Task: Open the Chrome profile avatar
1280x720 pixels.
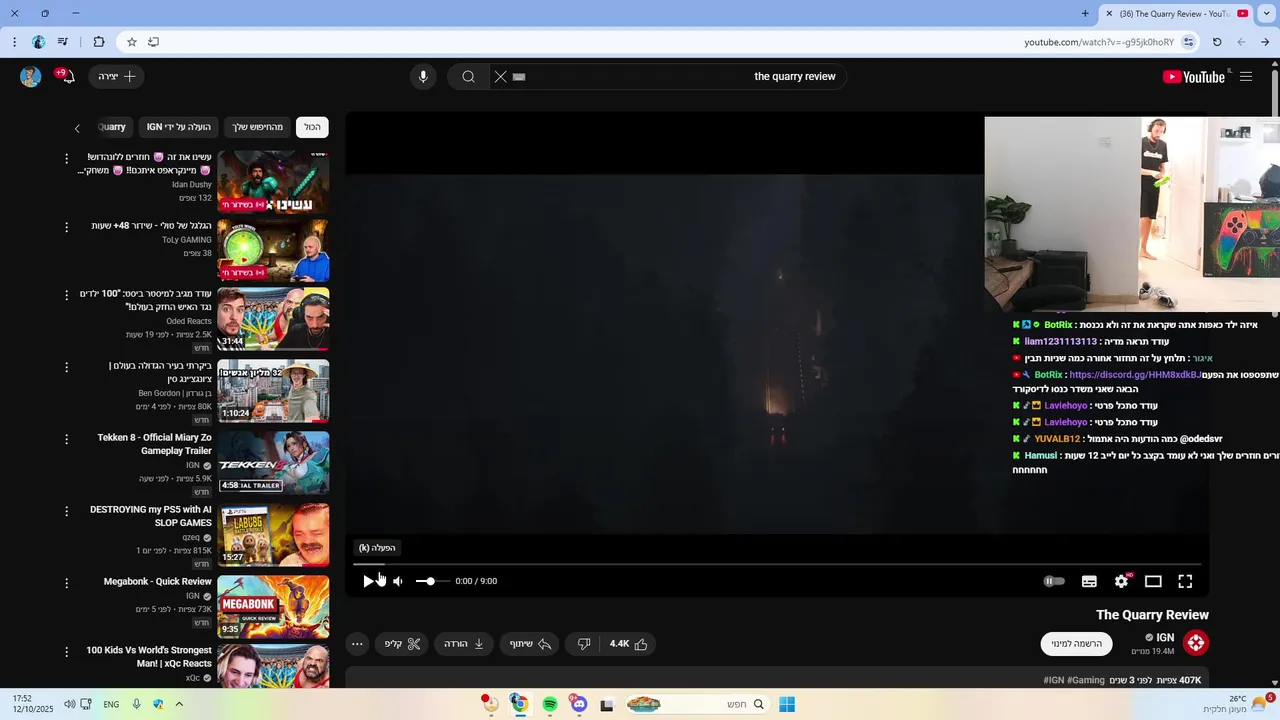Action: coord(39,42)
